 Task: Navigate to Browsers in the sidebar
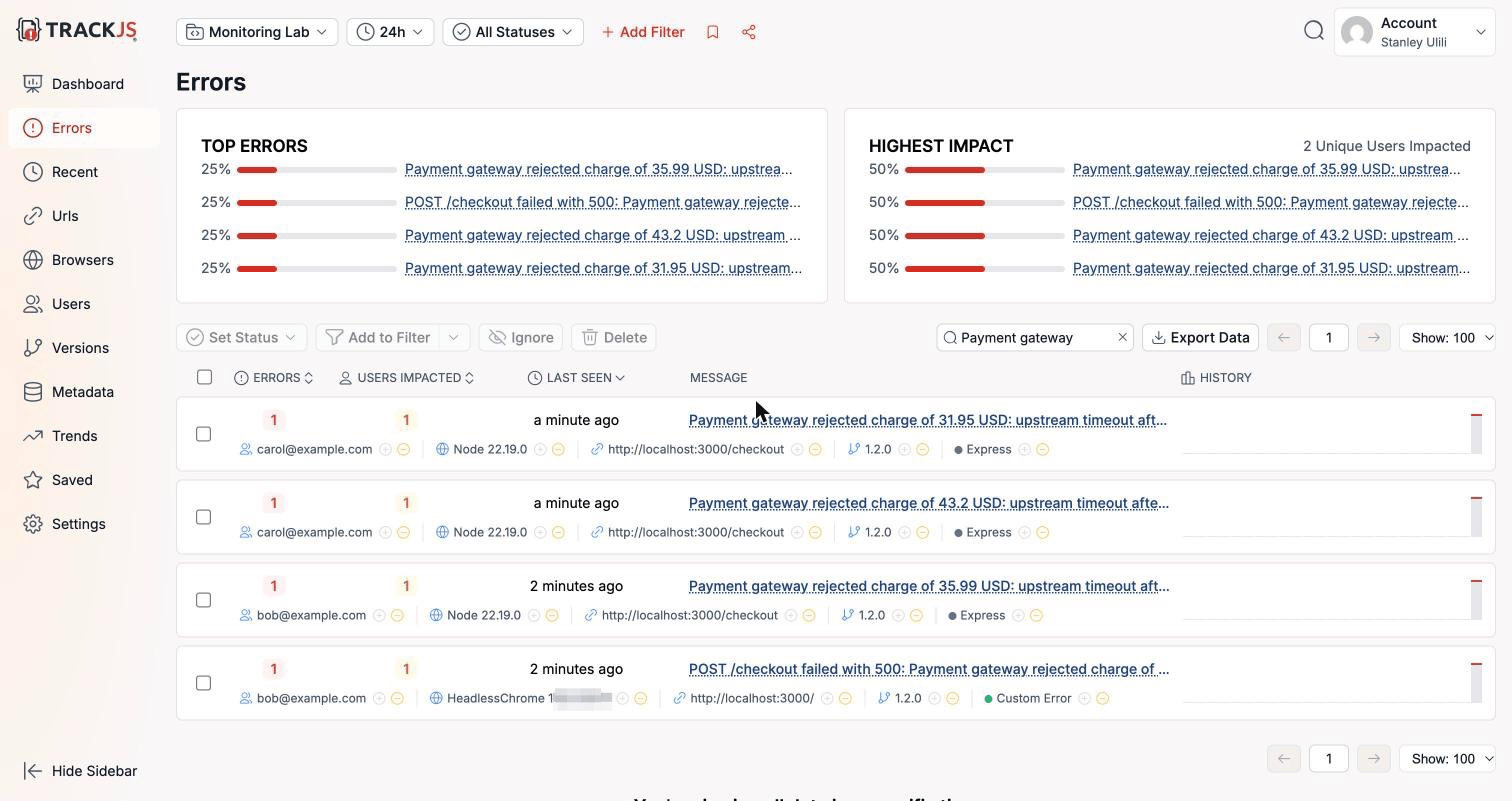[84, 260]
